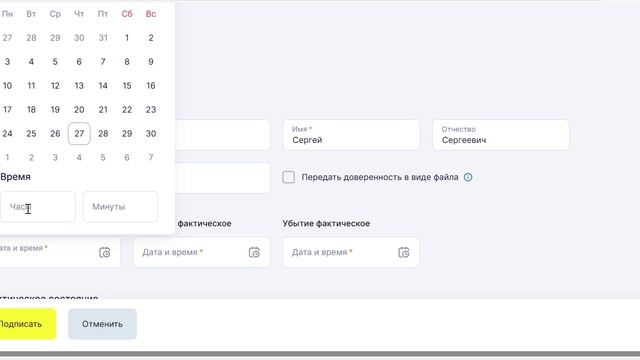Image resolution: width=640 pixels, height=360 pixels.
Task: Select day 19 in the calendar
Action: 55,110
